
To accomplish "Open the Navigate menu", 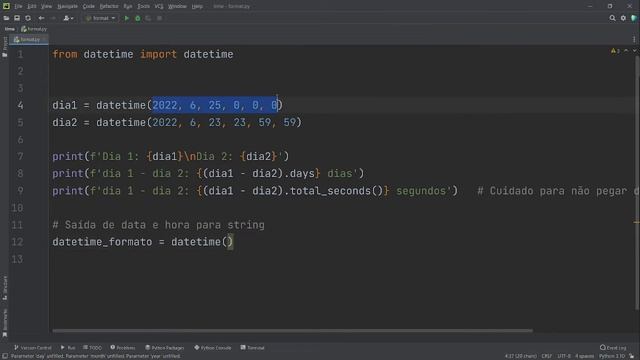I will (x=67, y=6).
